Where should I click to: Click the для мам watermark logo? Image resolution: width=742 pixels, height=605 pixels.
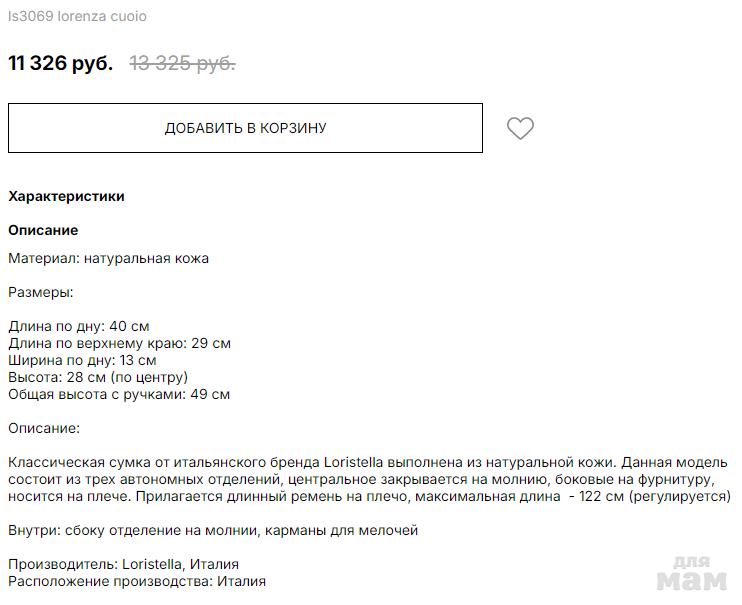(694, 573)
